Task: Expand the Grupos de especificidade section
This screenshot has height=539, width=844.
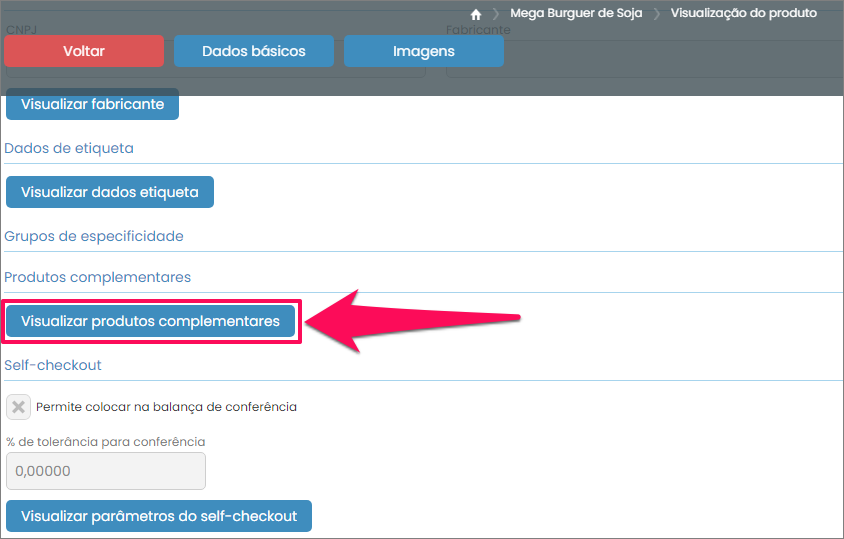Action: point(94,236)
